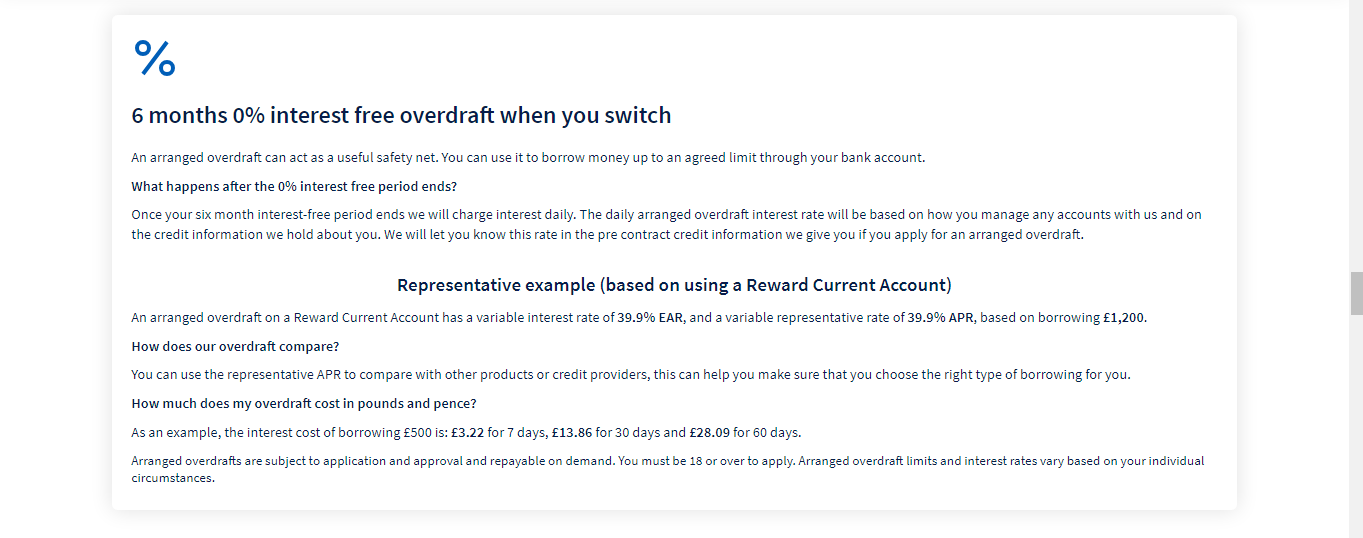Click the scrollbar track above the thumb
This screenshot has width=1363, height=538.
coord(1356,135)
